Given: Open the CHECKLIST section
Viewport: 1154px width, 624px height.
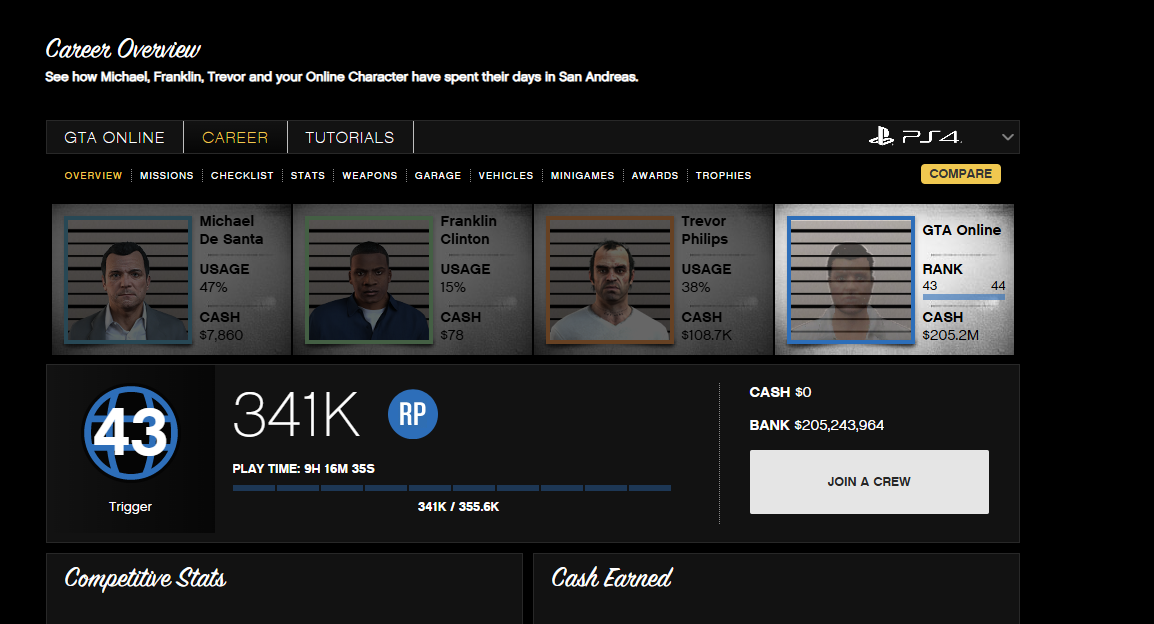Looking at the screenshot, I should [242, 175].
